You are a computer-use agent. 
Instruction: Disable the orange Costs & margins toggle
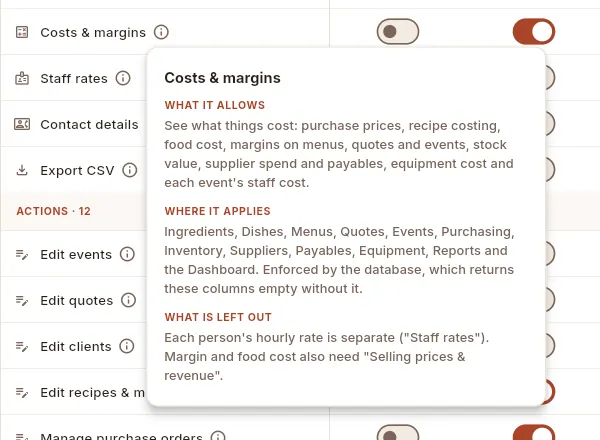pos(534,31)
